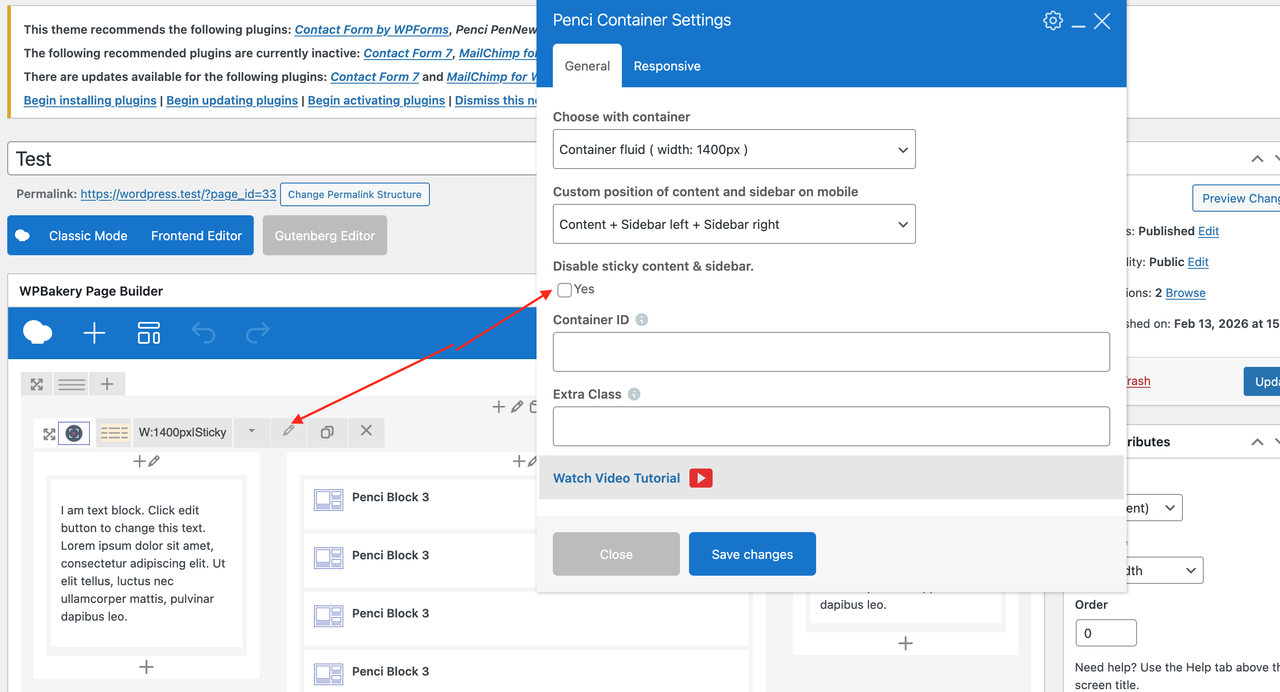This screenshot has height=692, width=1280.
Task: Edit the Published status
Action: pos(1209,231)
